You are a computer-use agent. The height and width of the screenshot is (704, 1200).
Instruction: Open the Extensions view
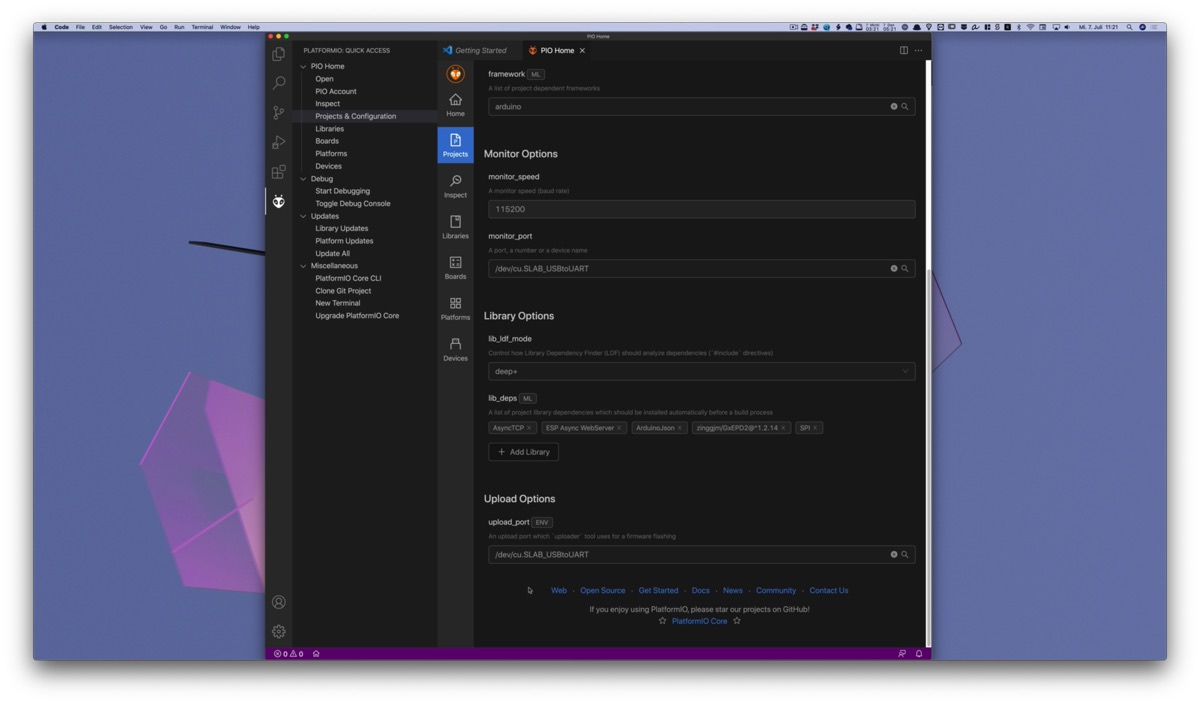[x=279, y=172]
